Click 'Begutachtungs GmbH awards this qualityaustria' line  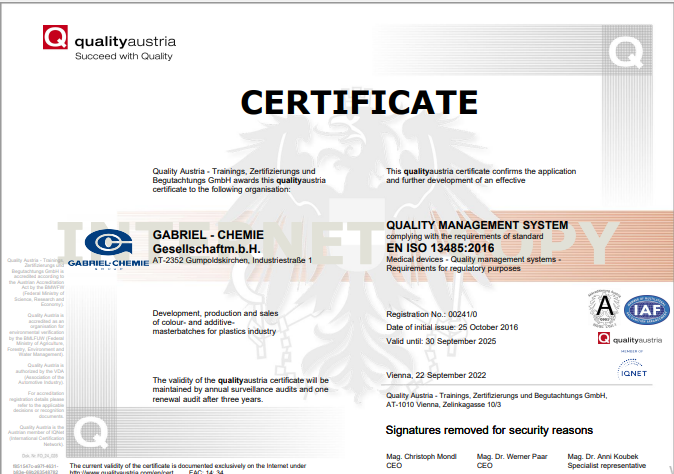coord(239,180)
